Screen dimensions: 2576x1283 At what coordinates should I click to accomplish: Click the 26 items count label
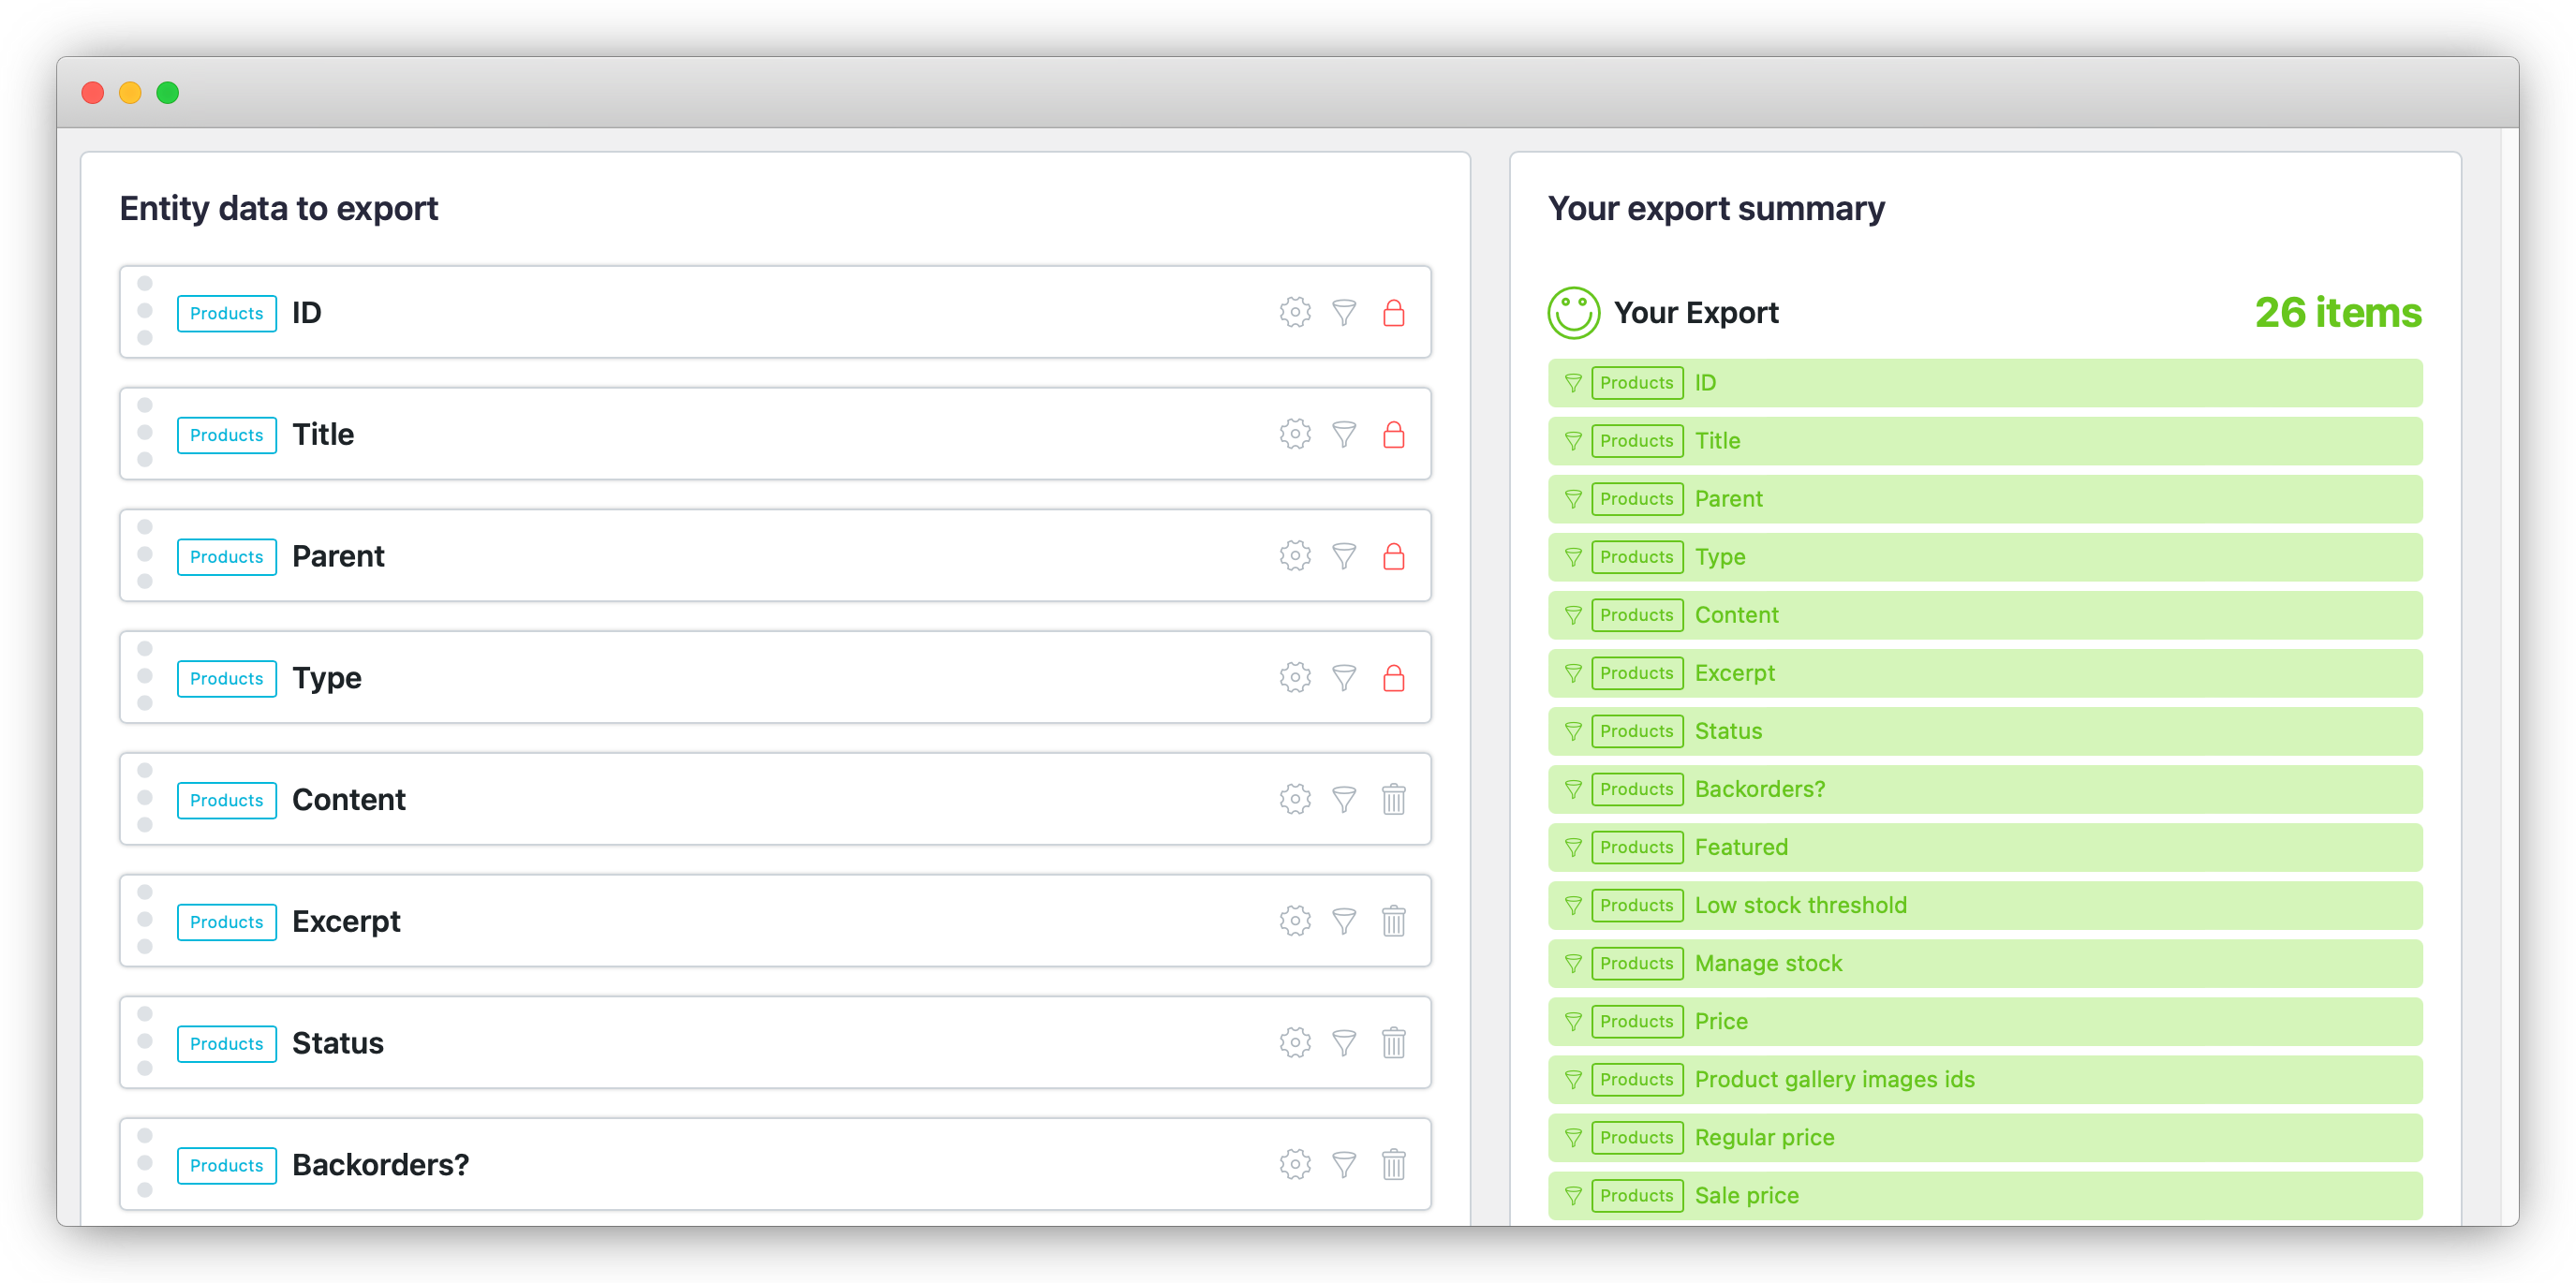click(x=2337, y=313)
